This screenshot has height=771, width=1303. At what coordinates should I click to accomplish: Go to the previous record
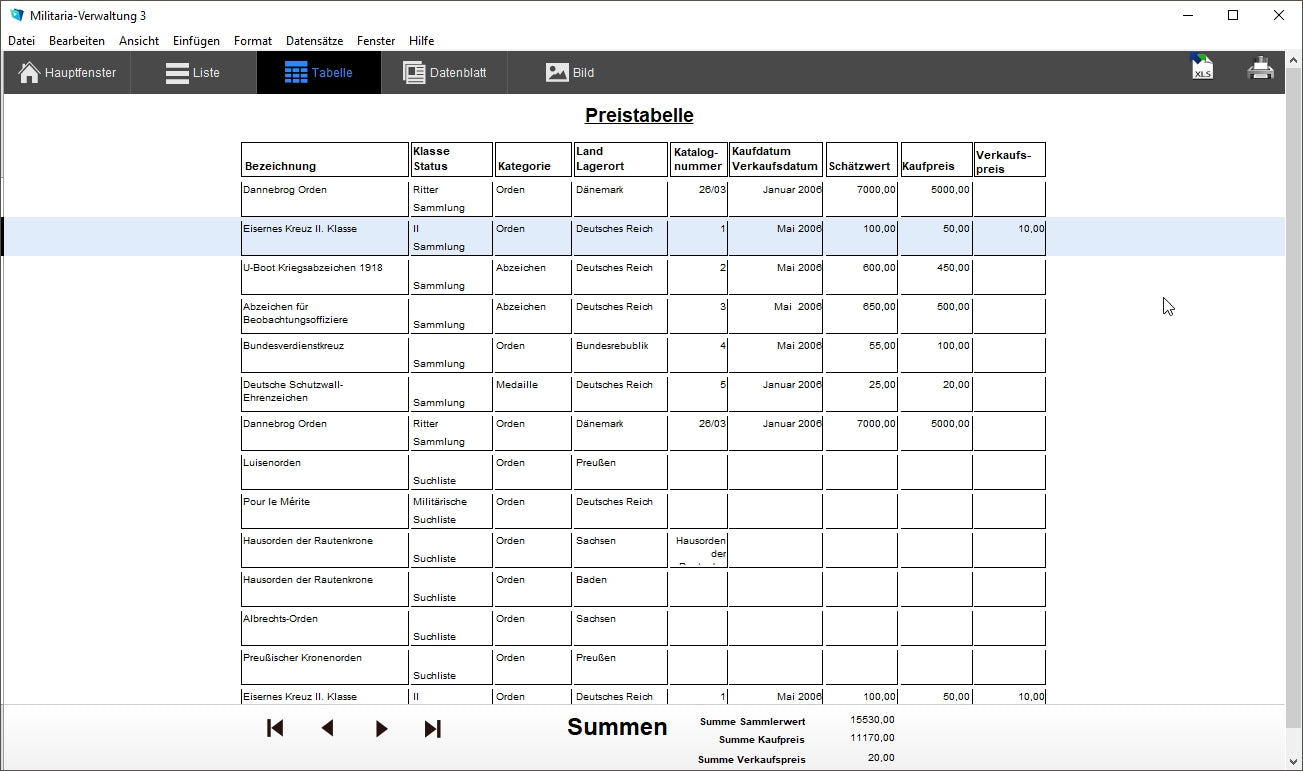point(327,729)
